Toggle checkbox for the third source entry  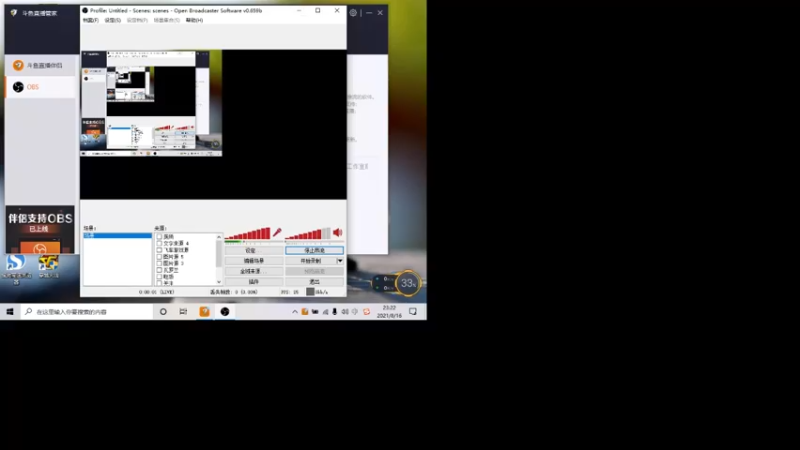point(159,250)
